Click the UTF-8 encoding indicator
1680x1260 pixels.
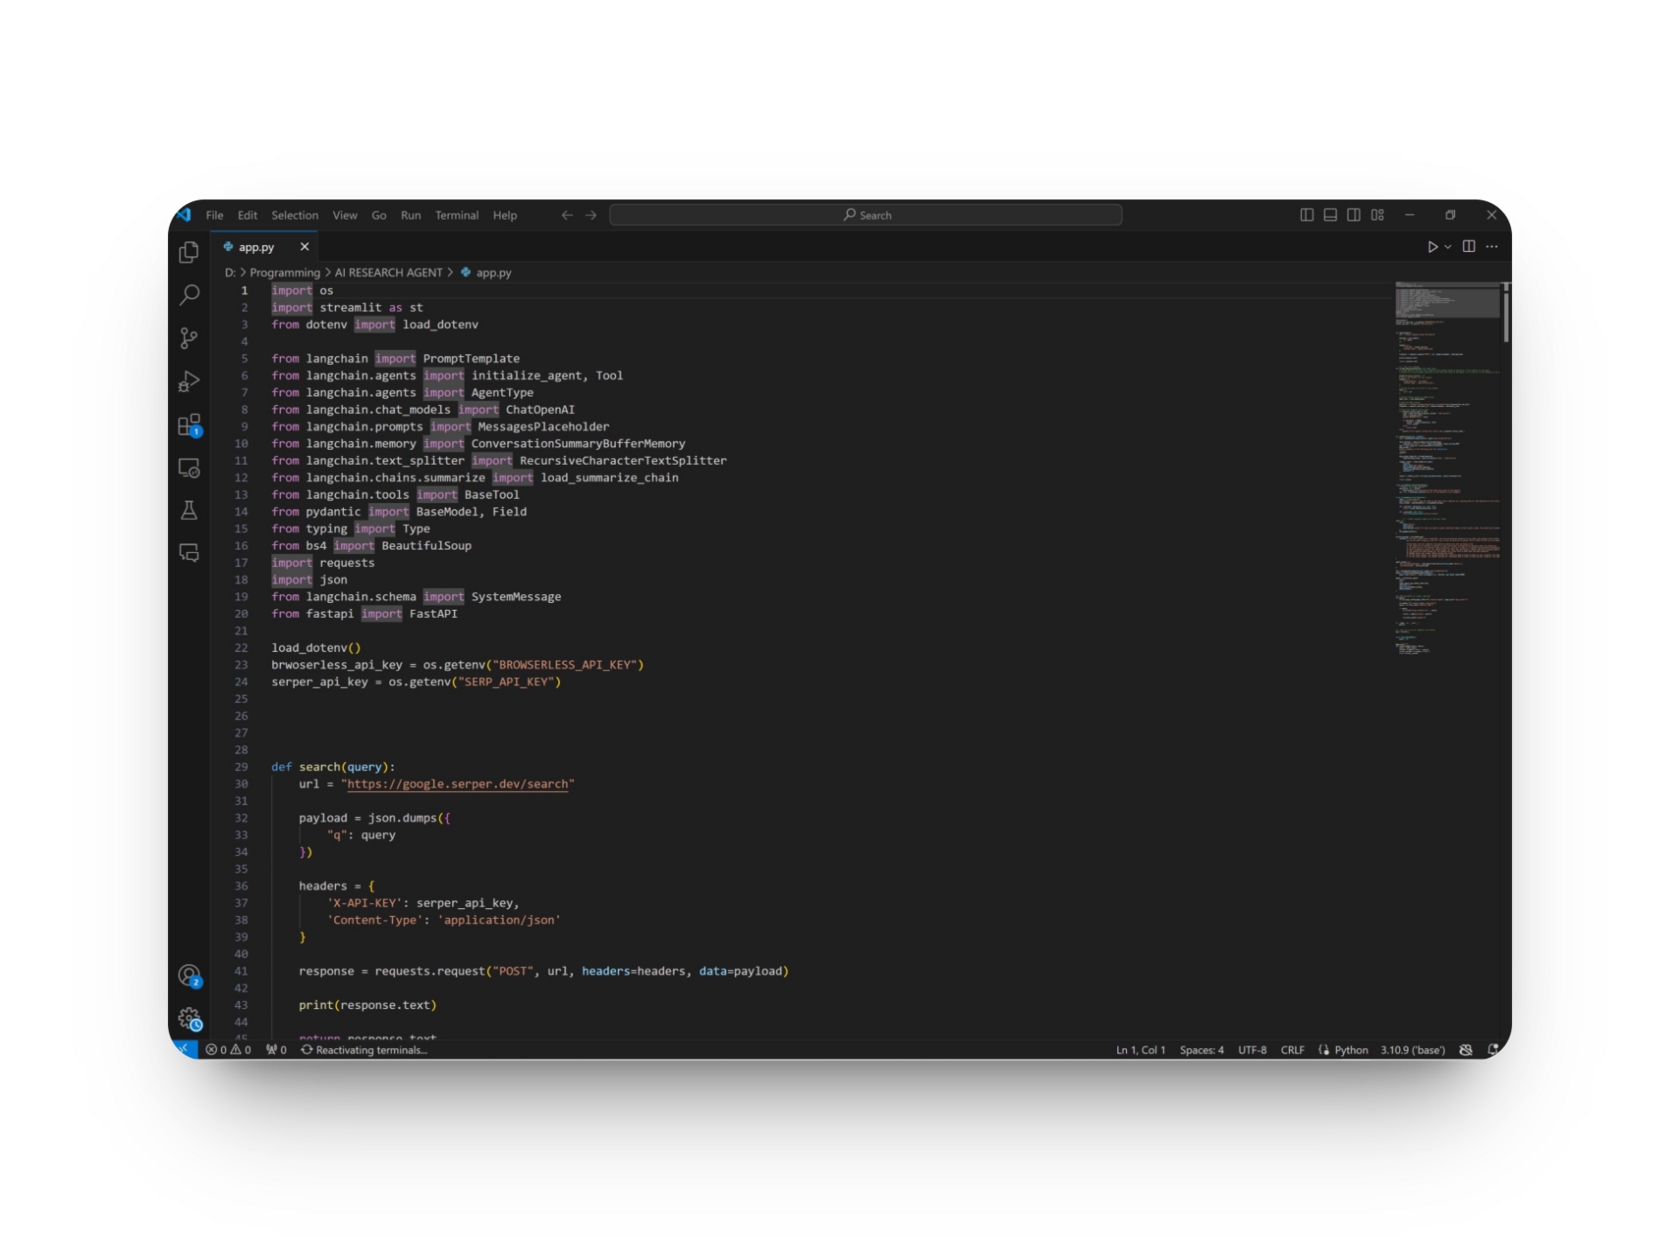pos(1252,1050)
